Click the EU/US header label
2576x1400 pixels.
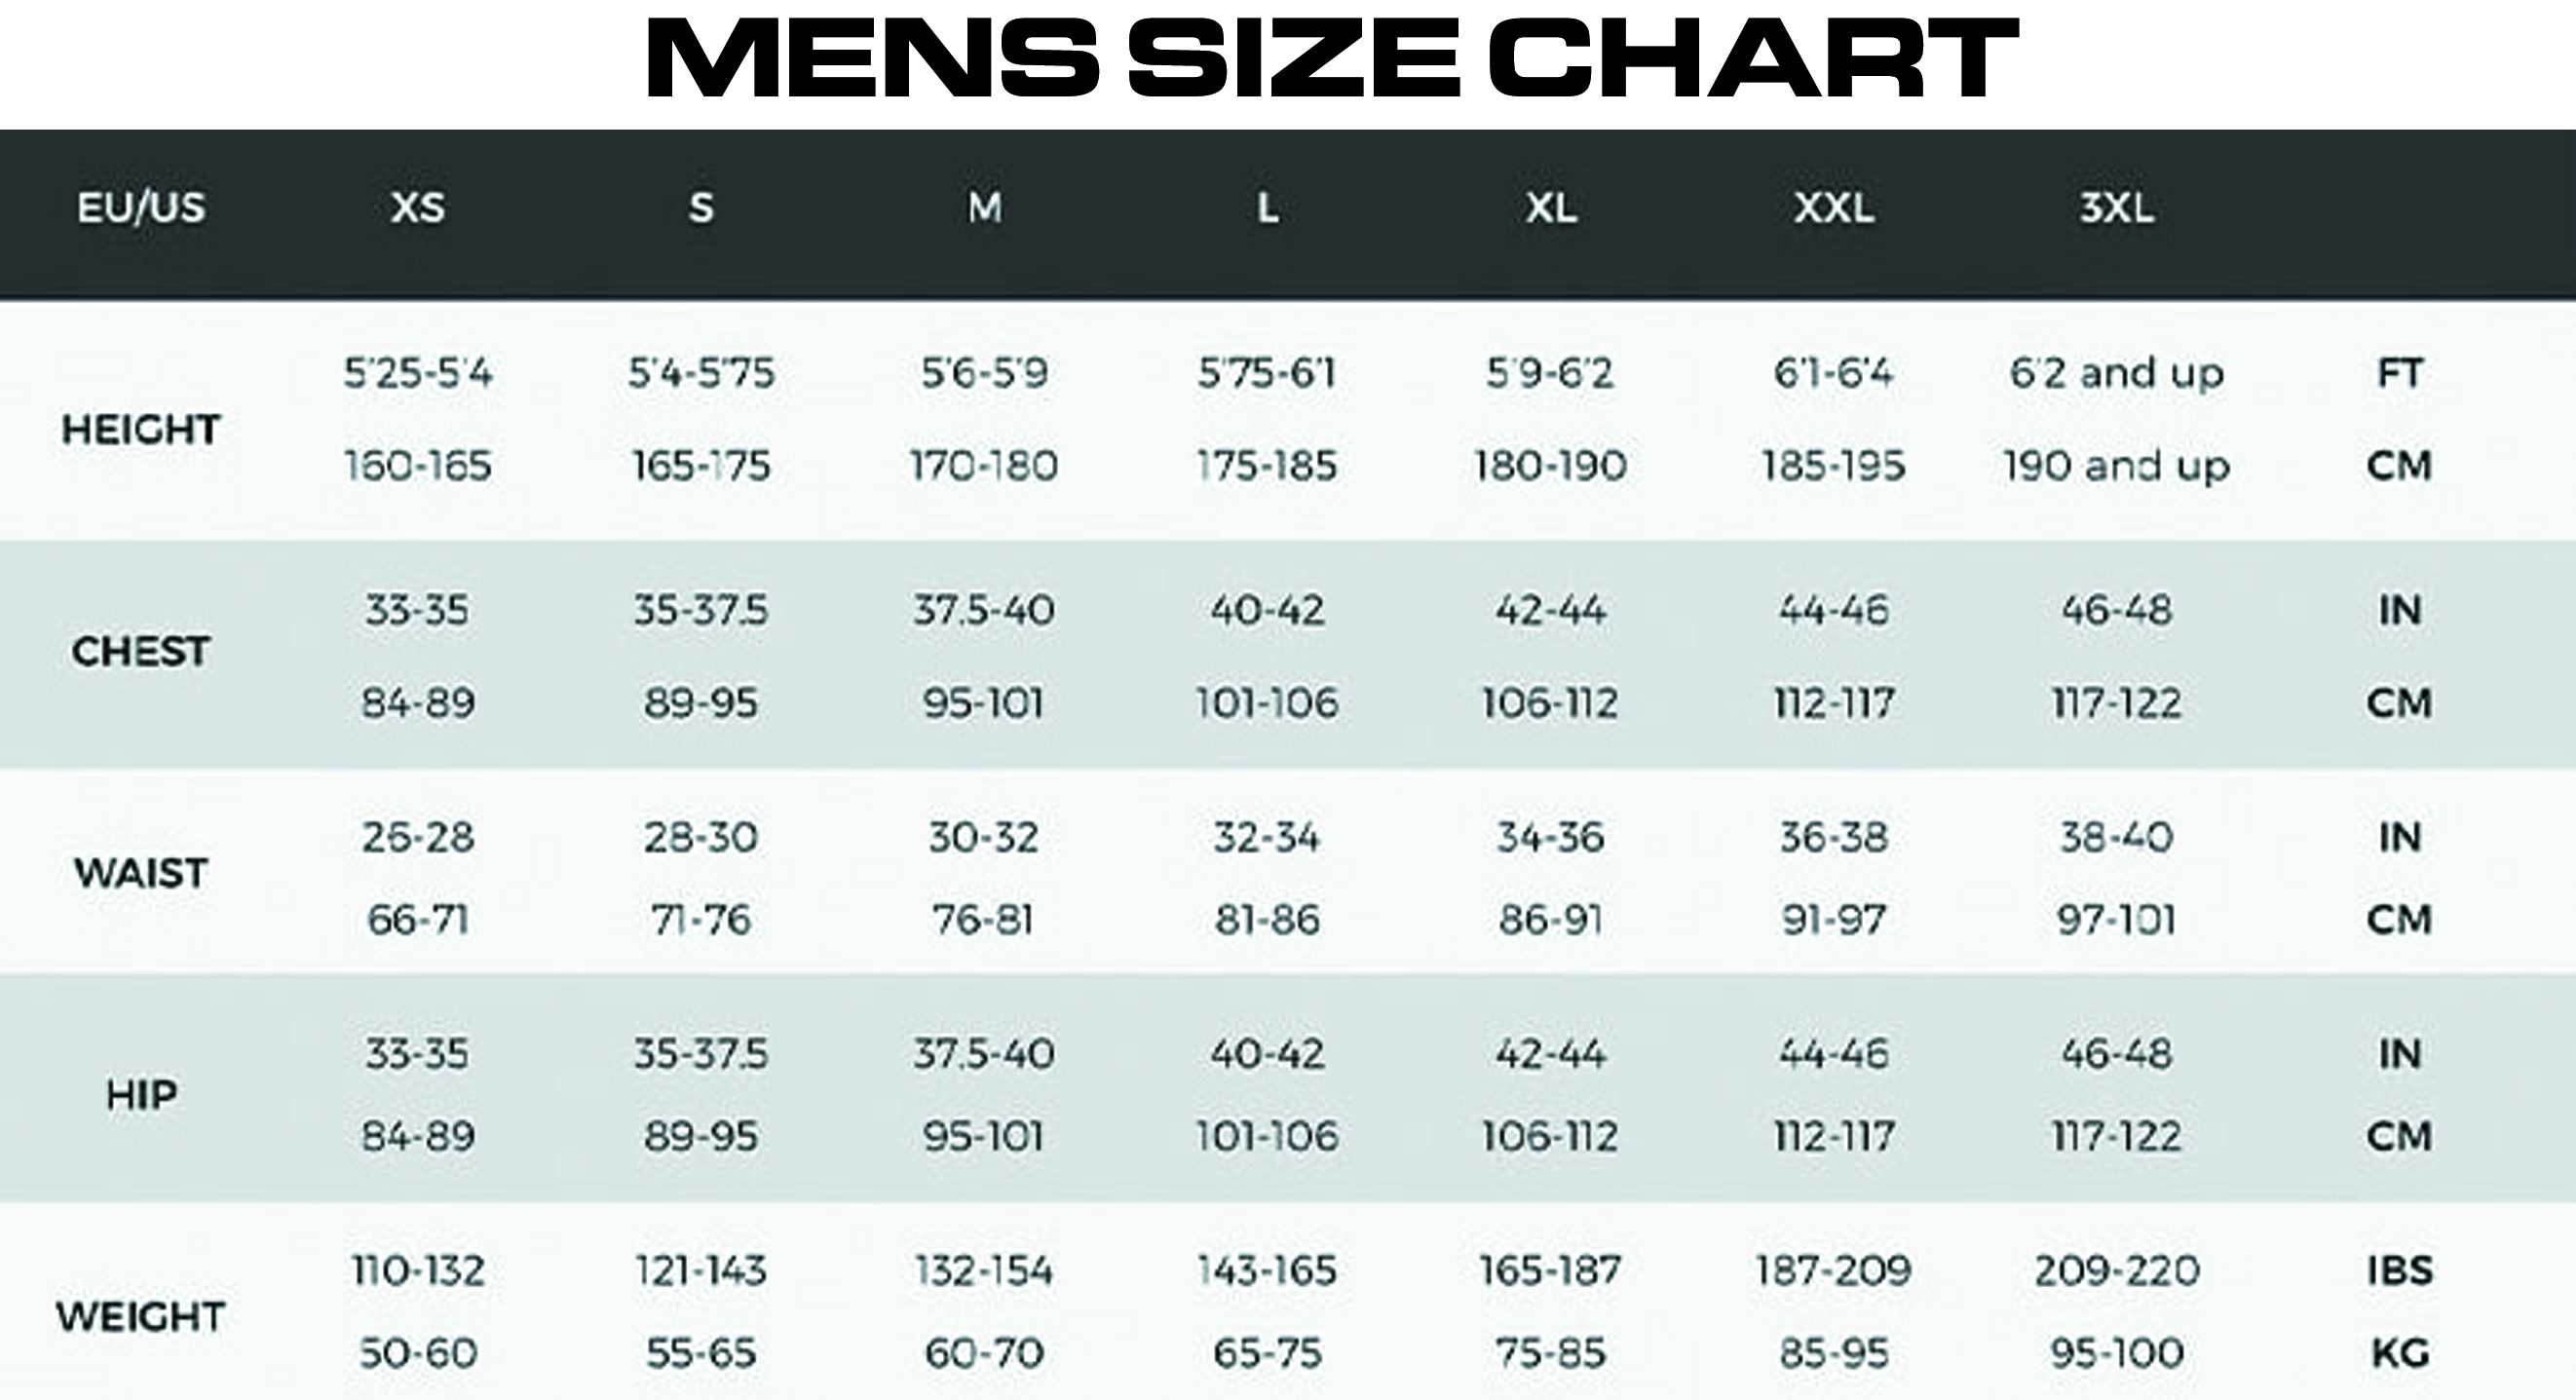[141, 208]
